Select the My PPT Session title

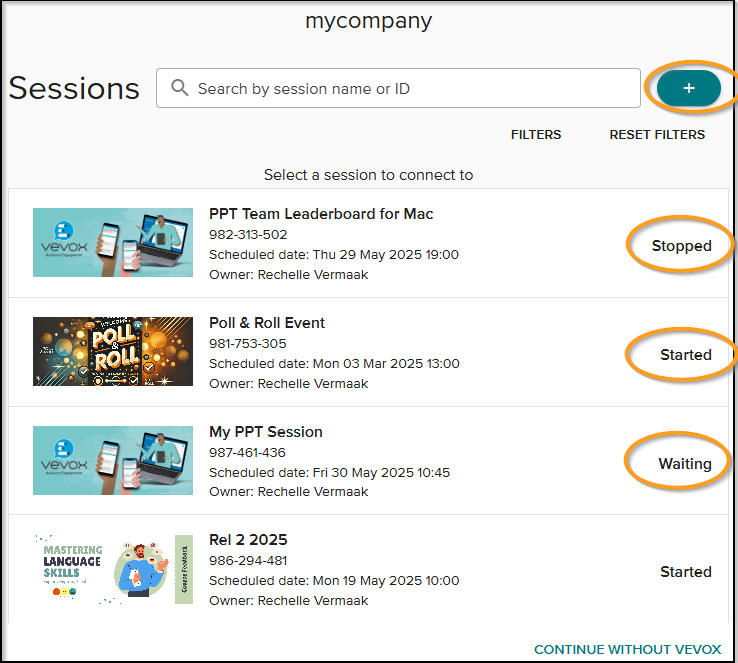(x=266, y=431)
